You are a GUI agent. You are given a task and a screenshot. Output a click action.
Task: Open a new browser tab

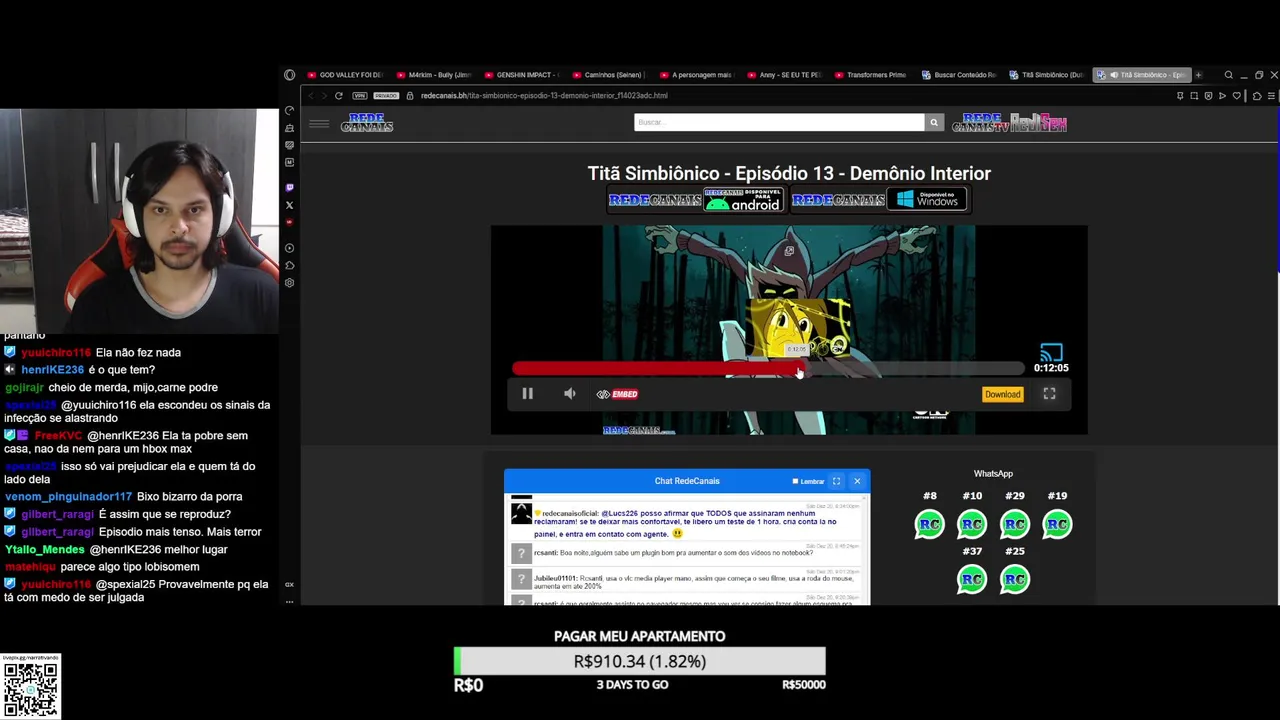1198,75
